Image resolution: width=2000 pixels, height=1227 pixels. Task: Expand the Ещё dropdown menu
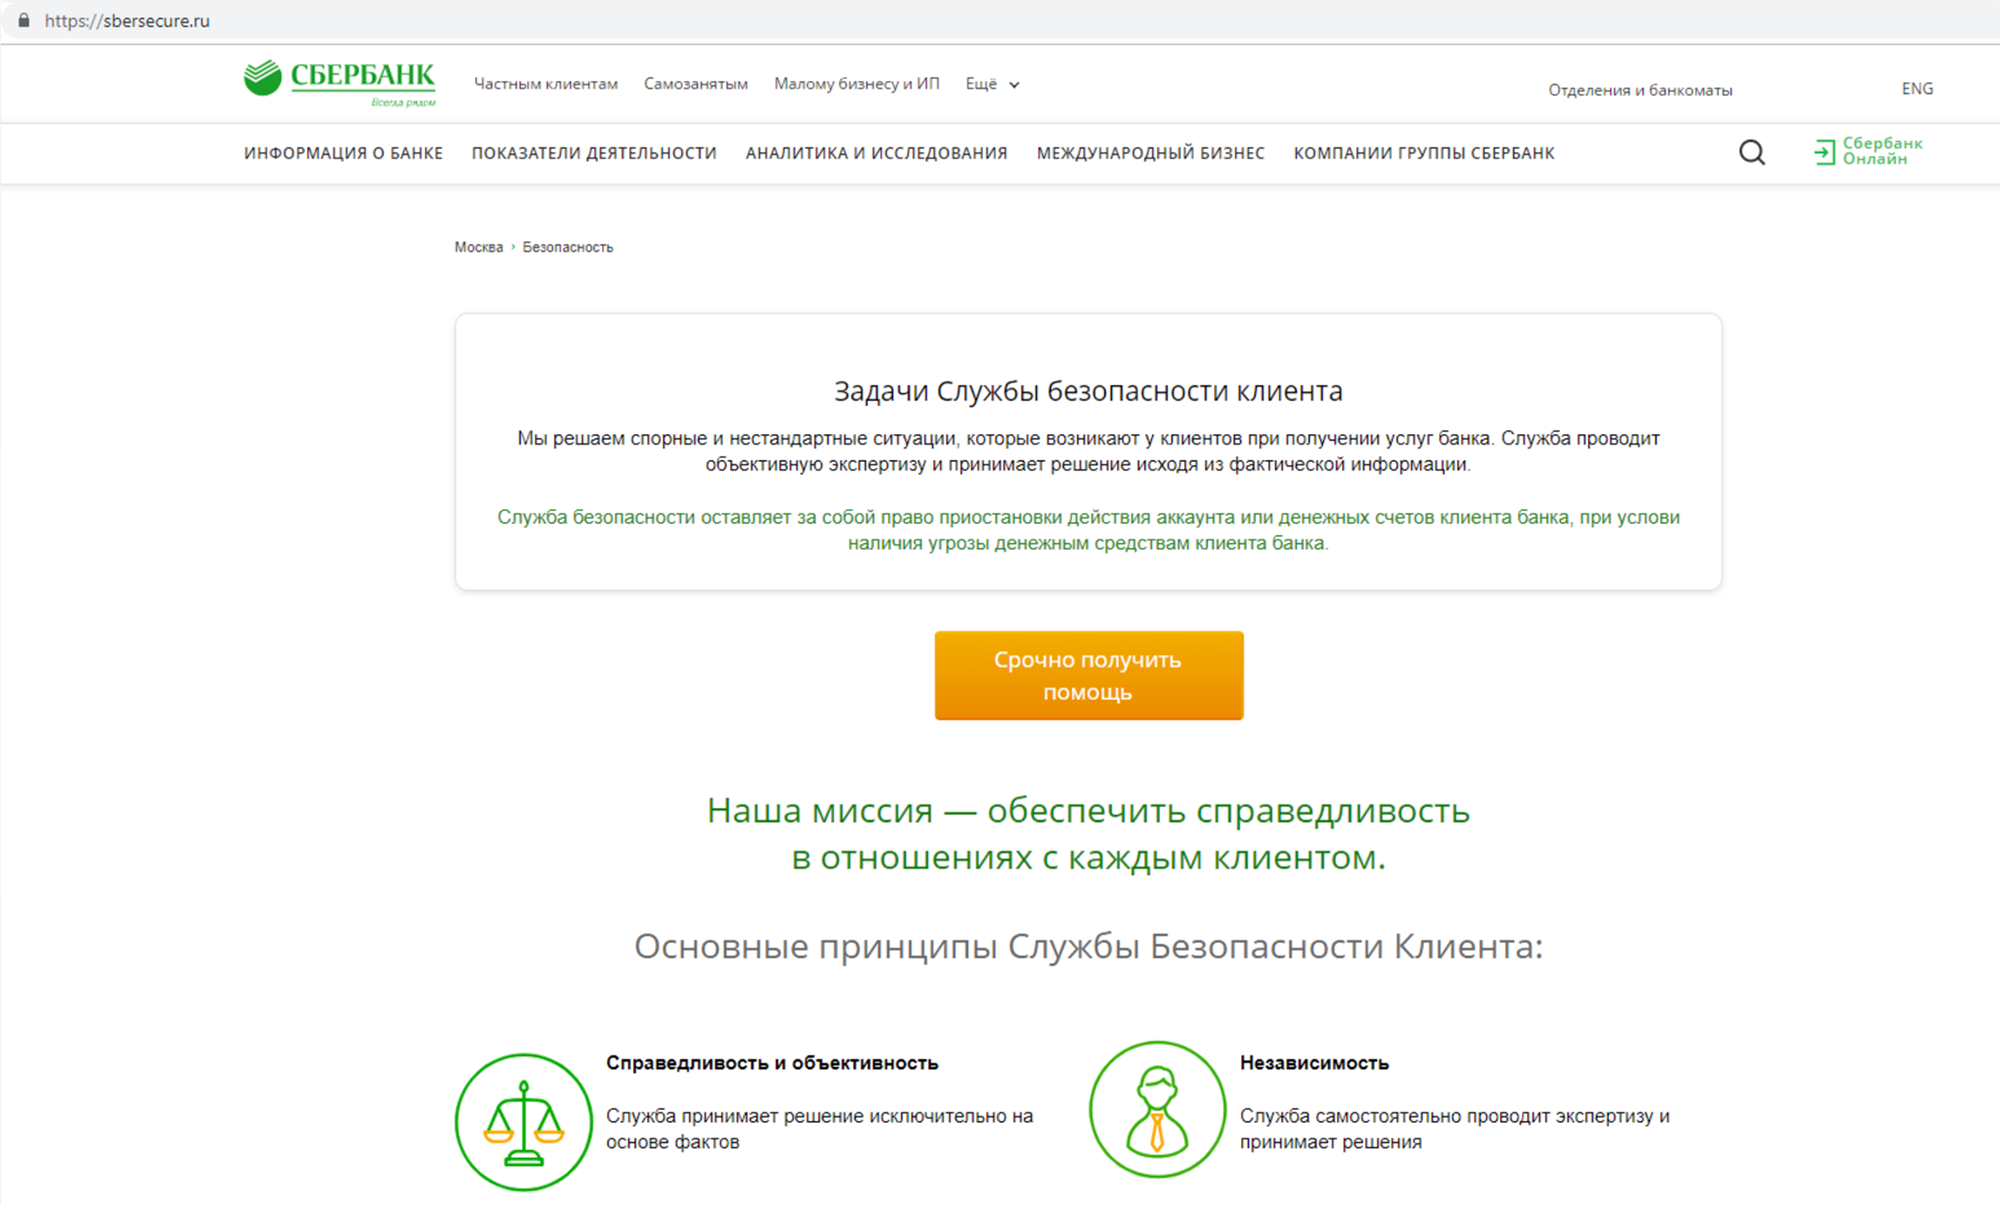click(992, 84)
